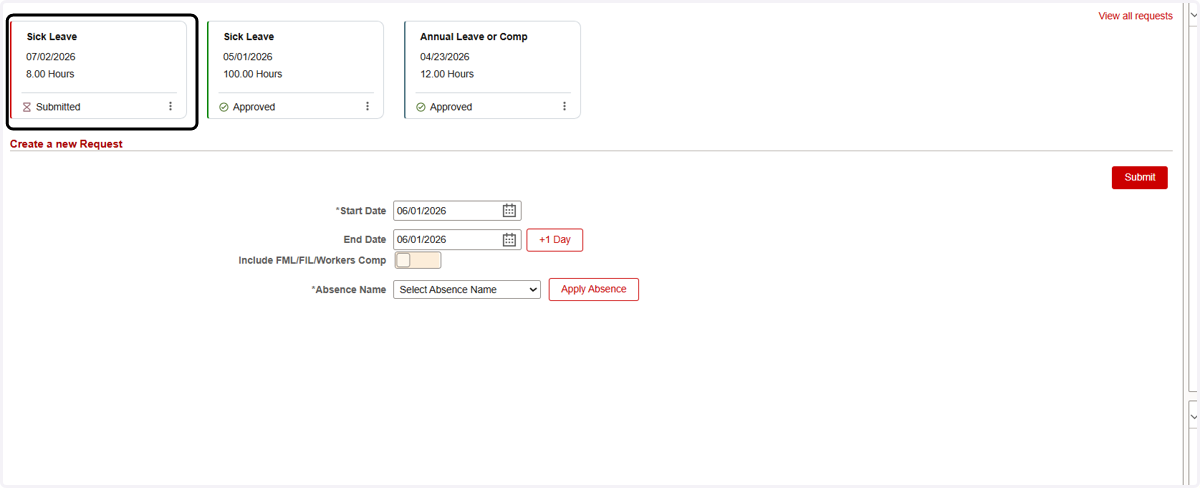Click the scroll up arrow at top right

coord(1194,17)
